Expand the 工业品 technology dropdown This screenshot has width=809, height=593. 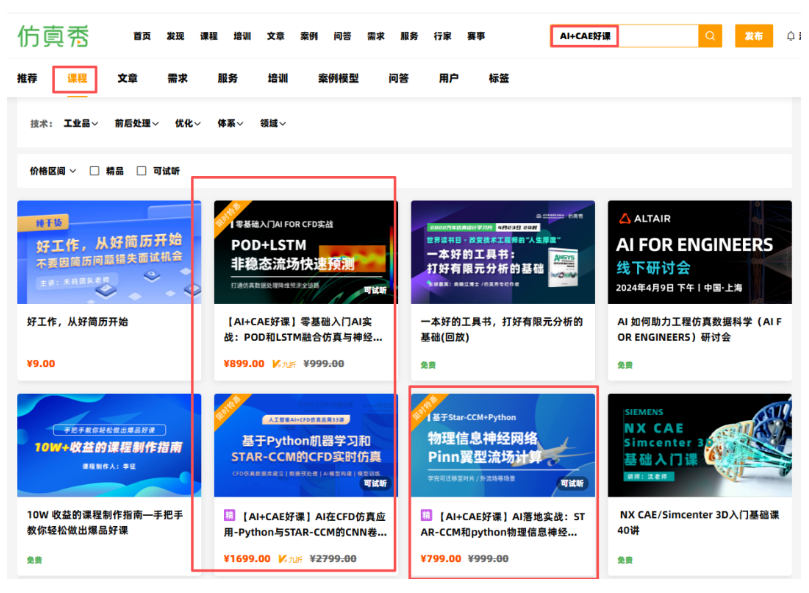pyautogui.click(x=81, y=123)
